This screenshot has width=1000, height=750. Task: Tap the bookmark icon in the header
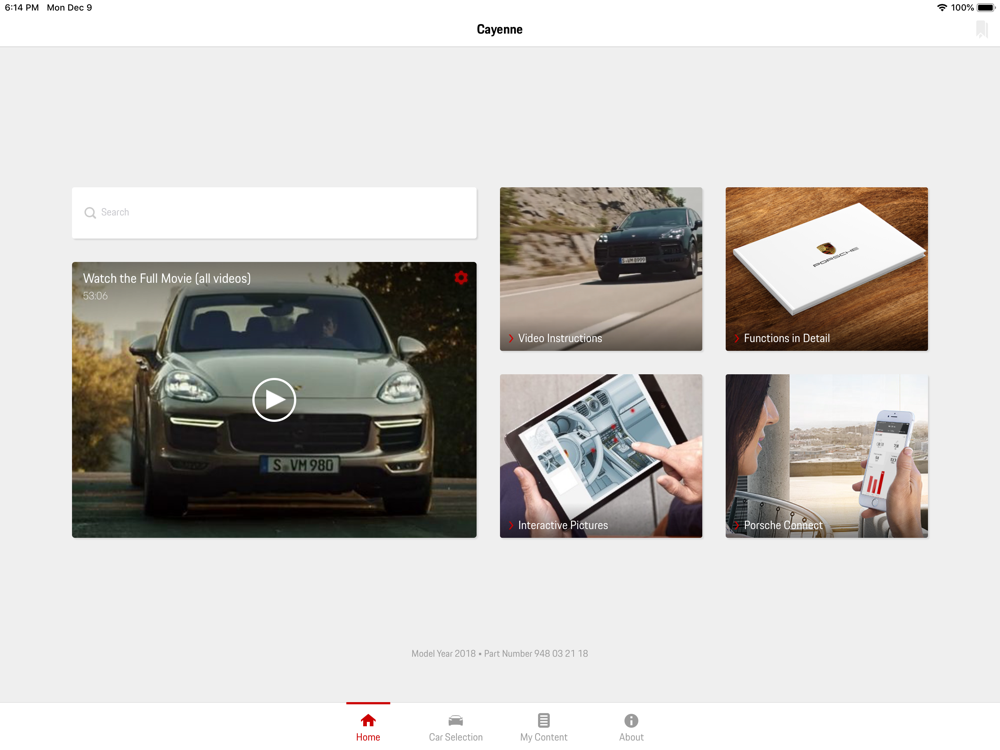pos(982,29)
